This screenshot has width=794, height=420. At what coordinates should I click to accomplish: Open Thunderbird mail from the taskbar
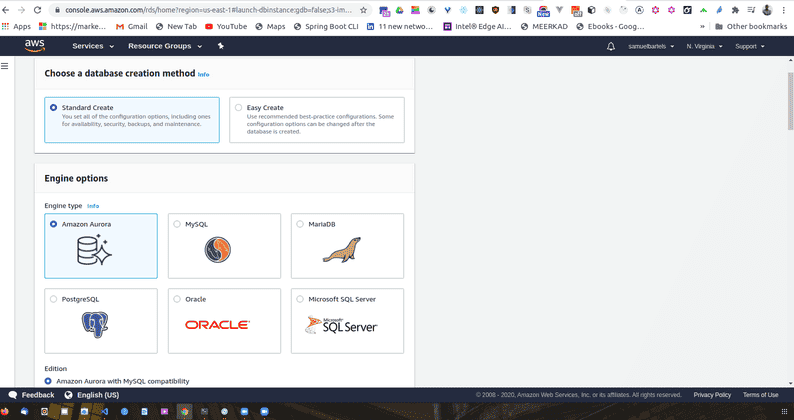(24, 412)
